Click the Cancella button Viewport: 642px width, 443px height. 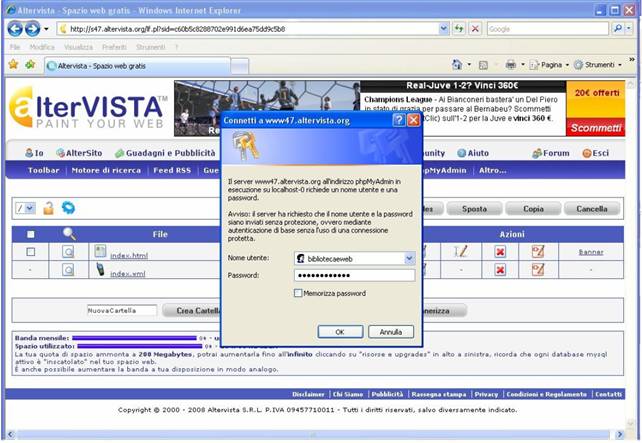[x=592, y=209]
